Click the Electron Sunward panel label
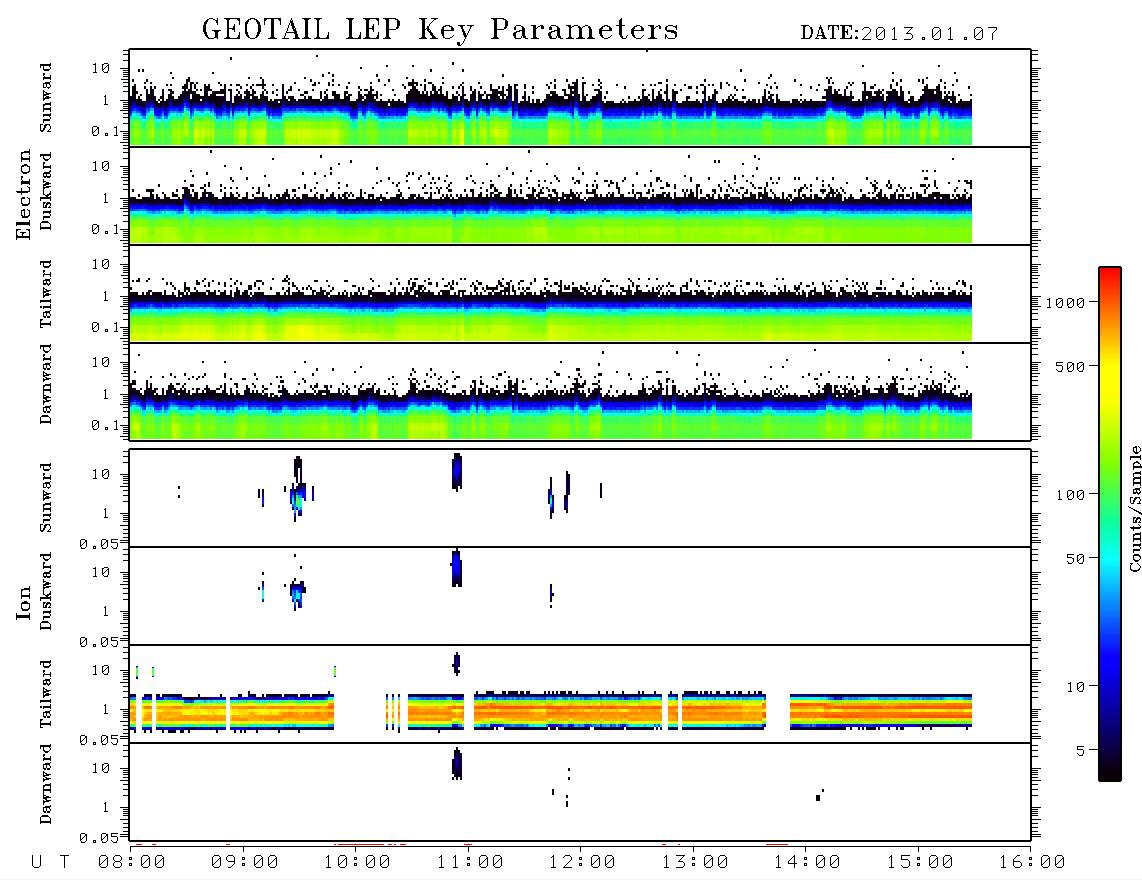The height and width of the screenshot is (880, 1142). (45, 98)
